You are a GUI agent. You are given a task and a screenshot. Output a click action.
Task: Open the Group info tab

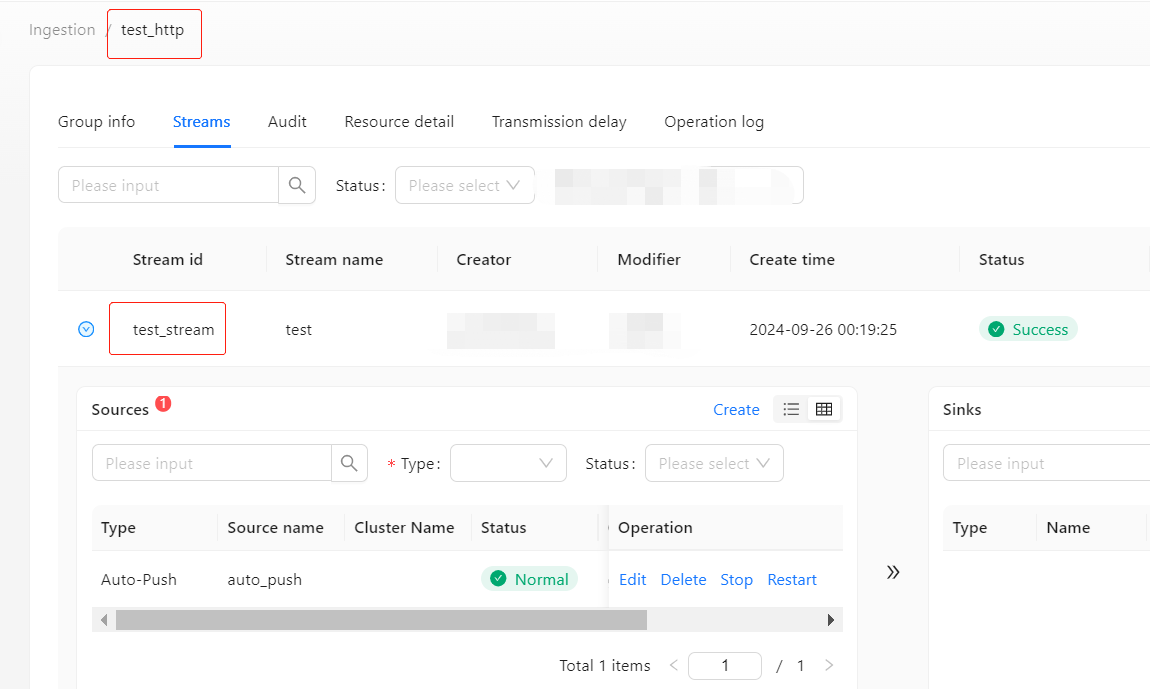(x=96, y=122)
